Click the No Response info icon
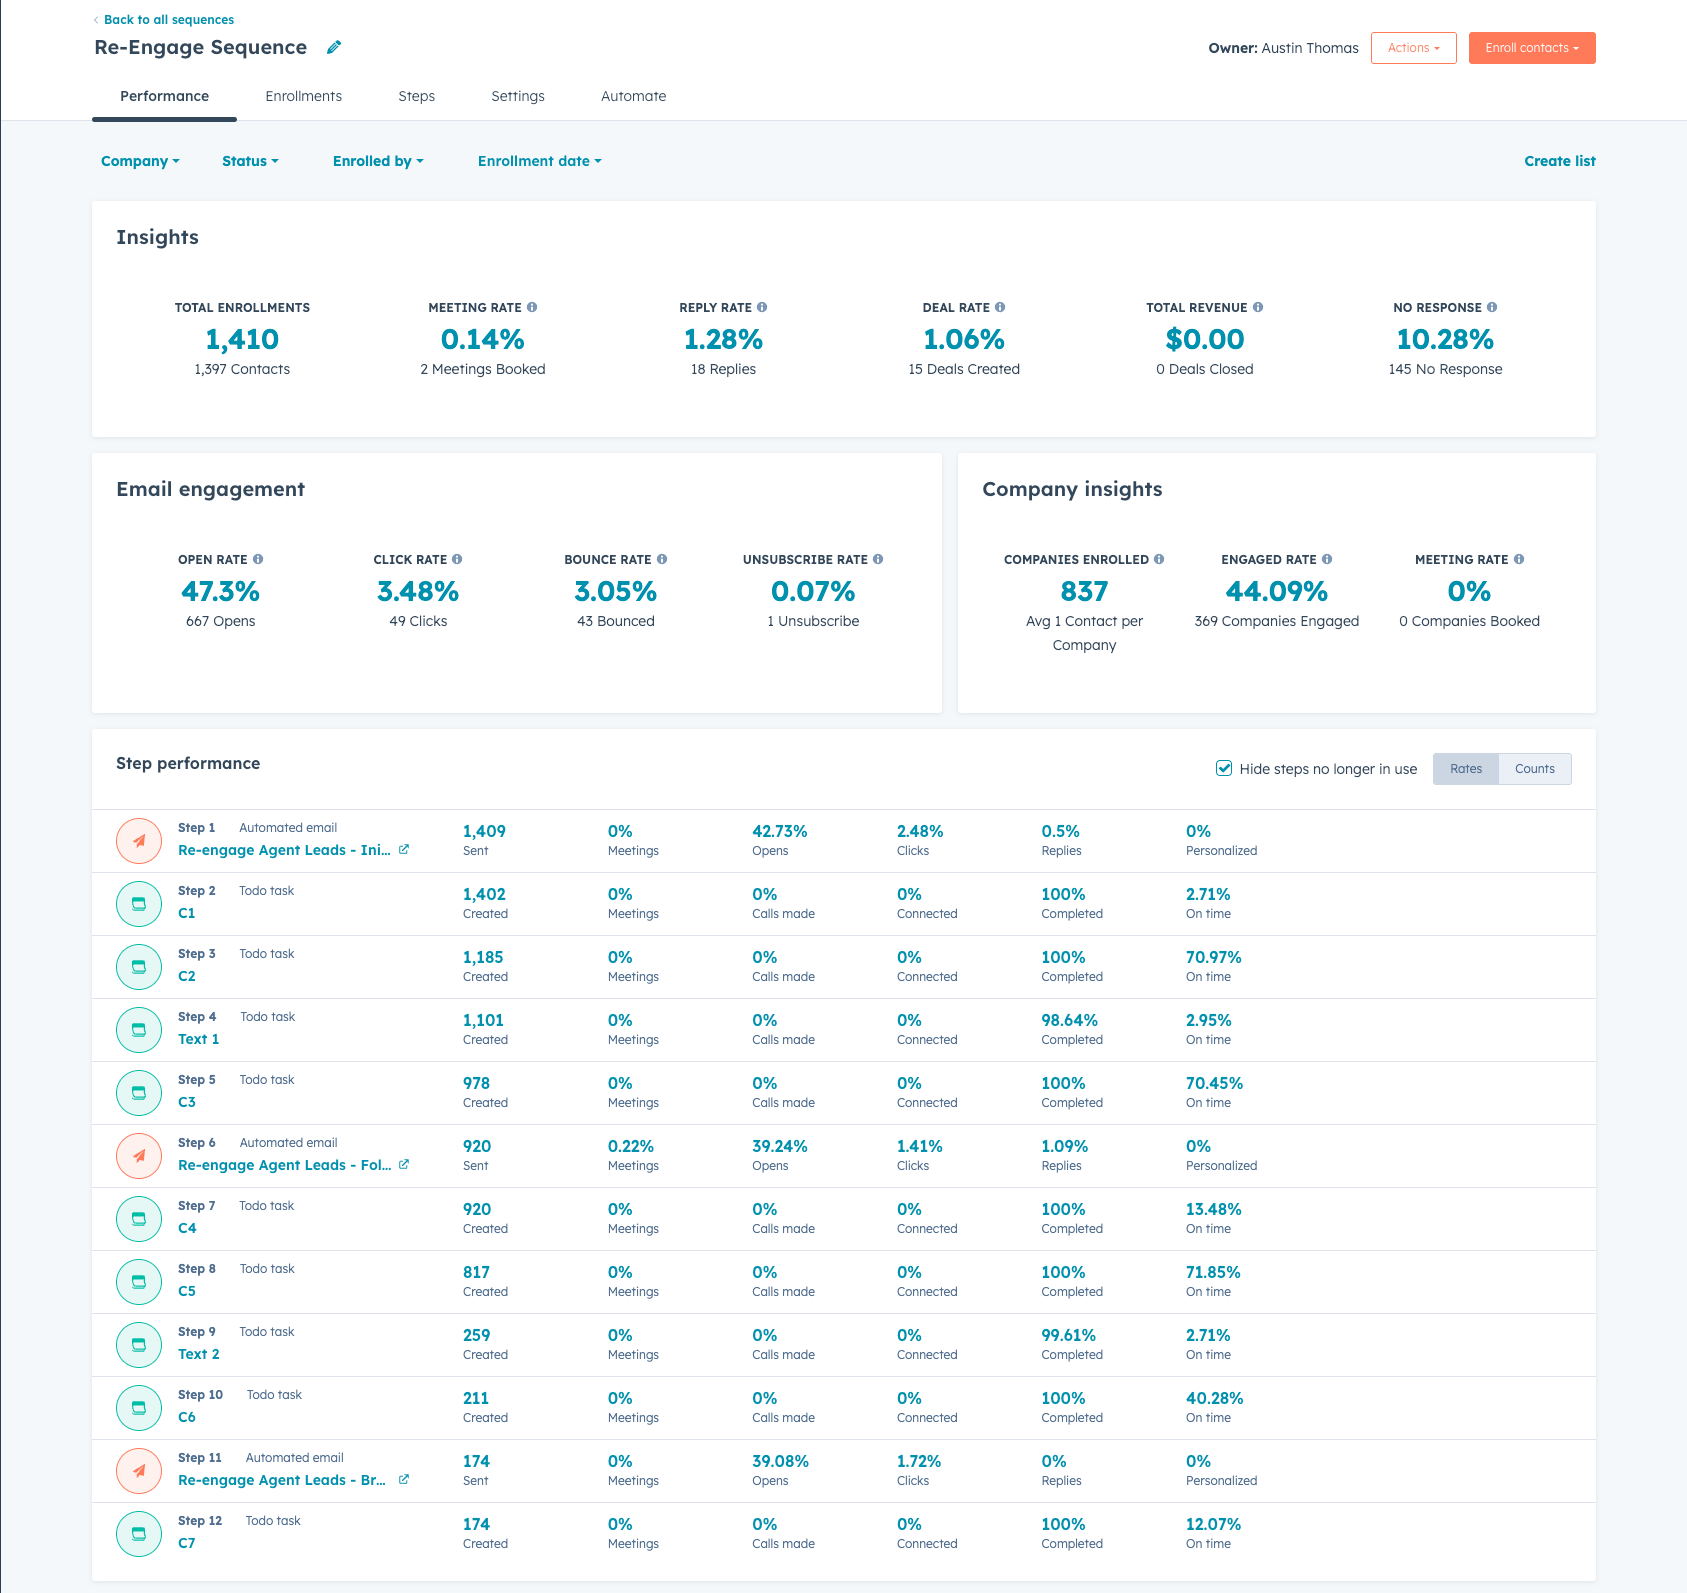The width and height of the screenshot is (1687, 1593). [1492, 307]
